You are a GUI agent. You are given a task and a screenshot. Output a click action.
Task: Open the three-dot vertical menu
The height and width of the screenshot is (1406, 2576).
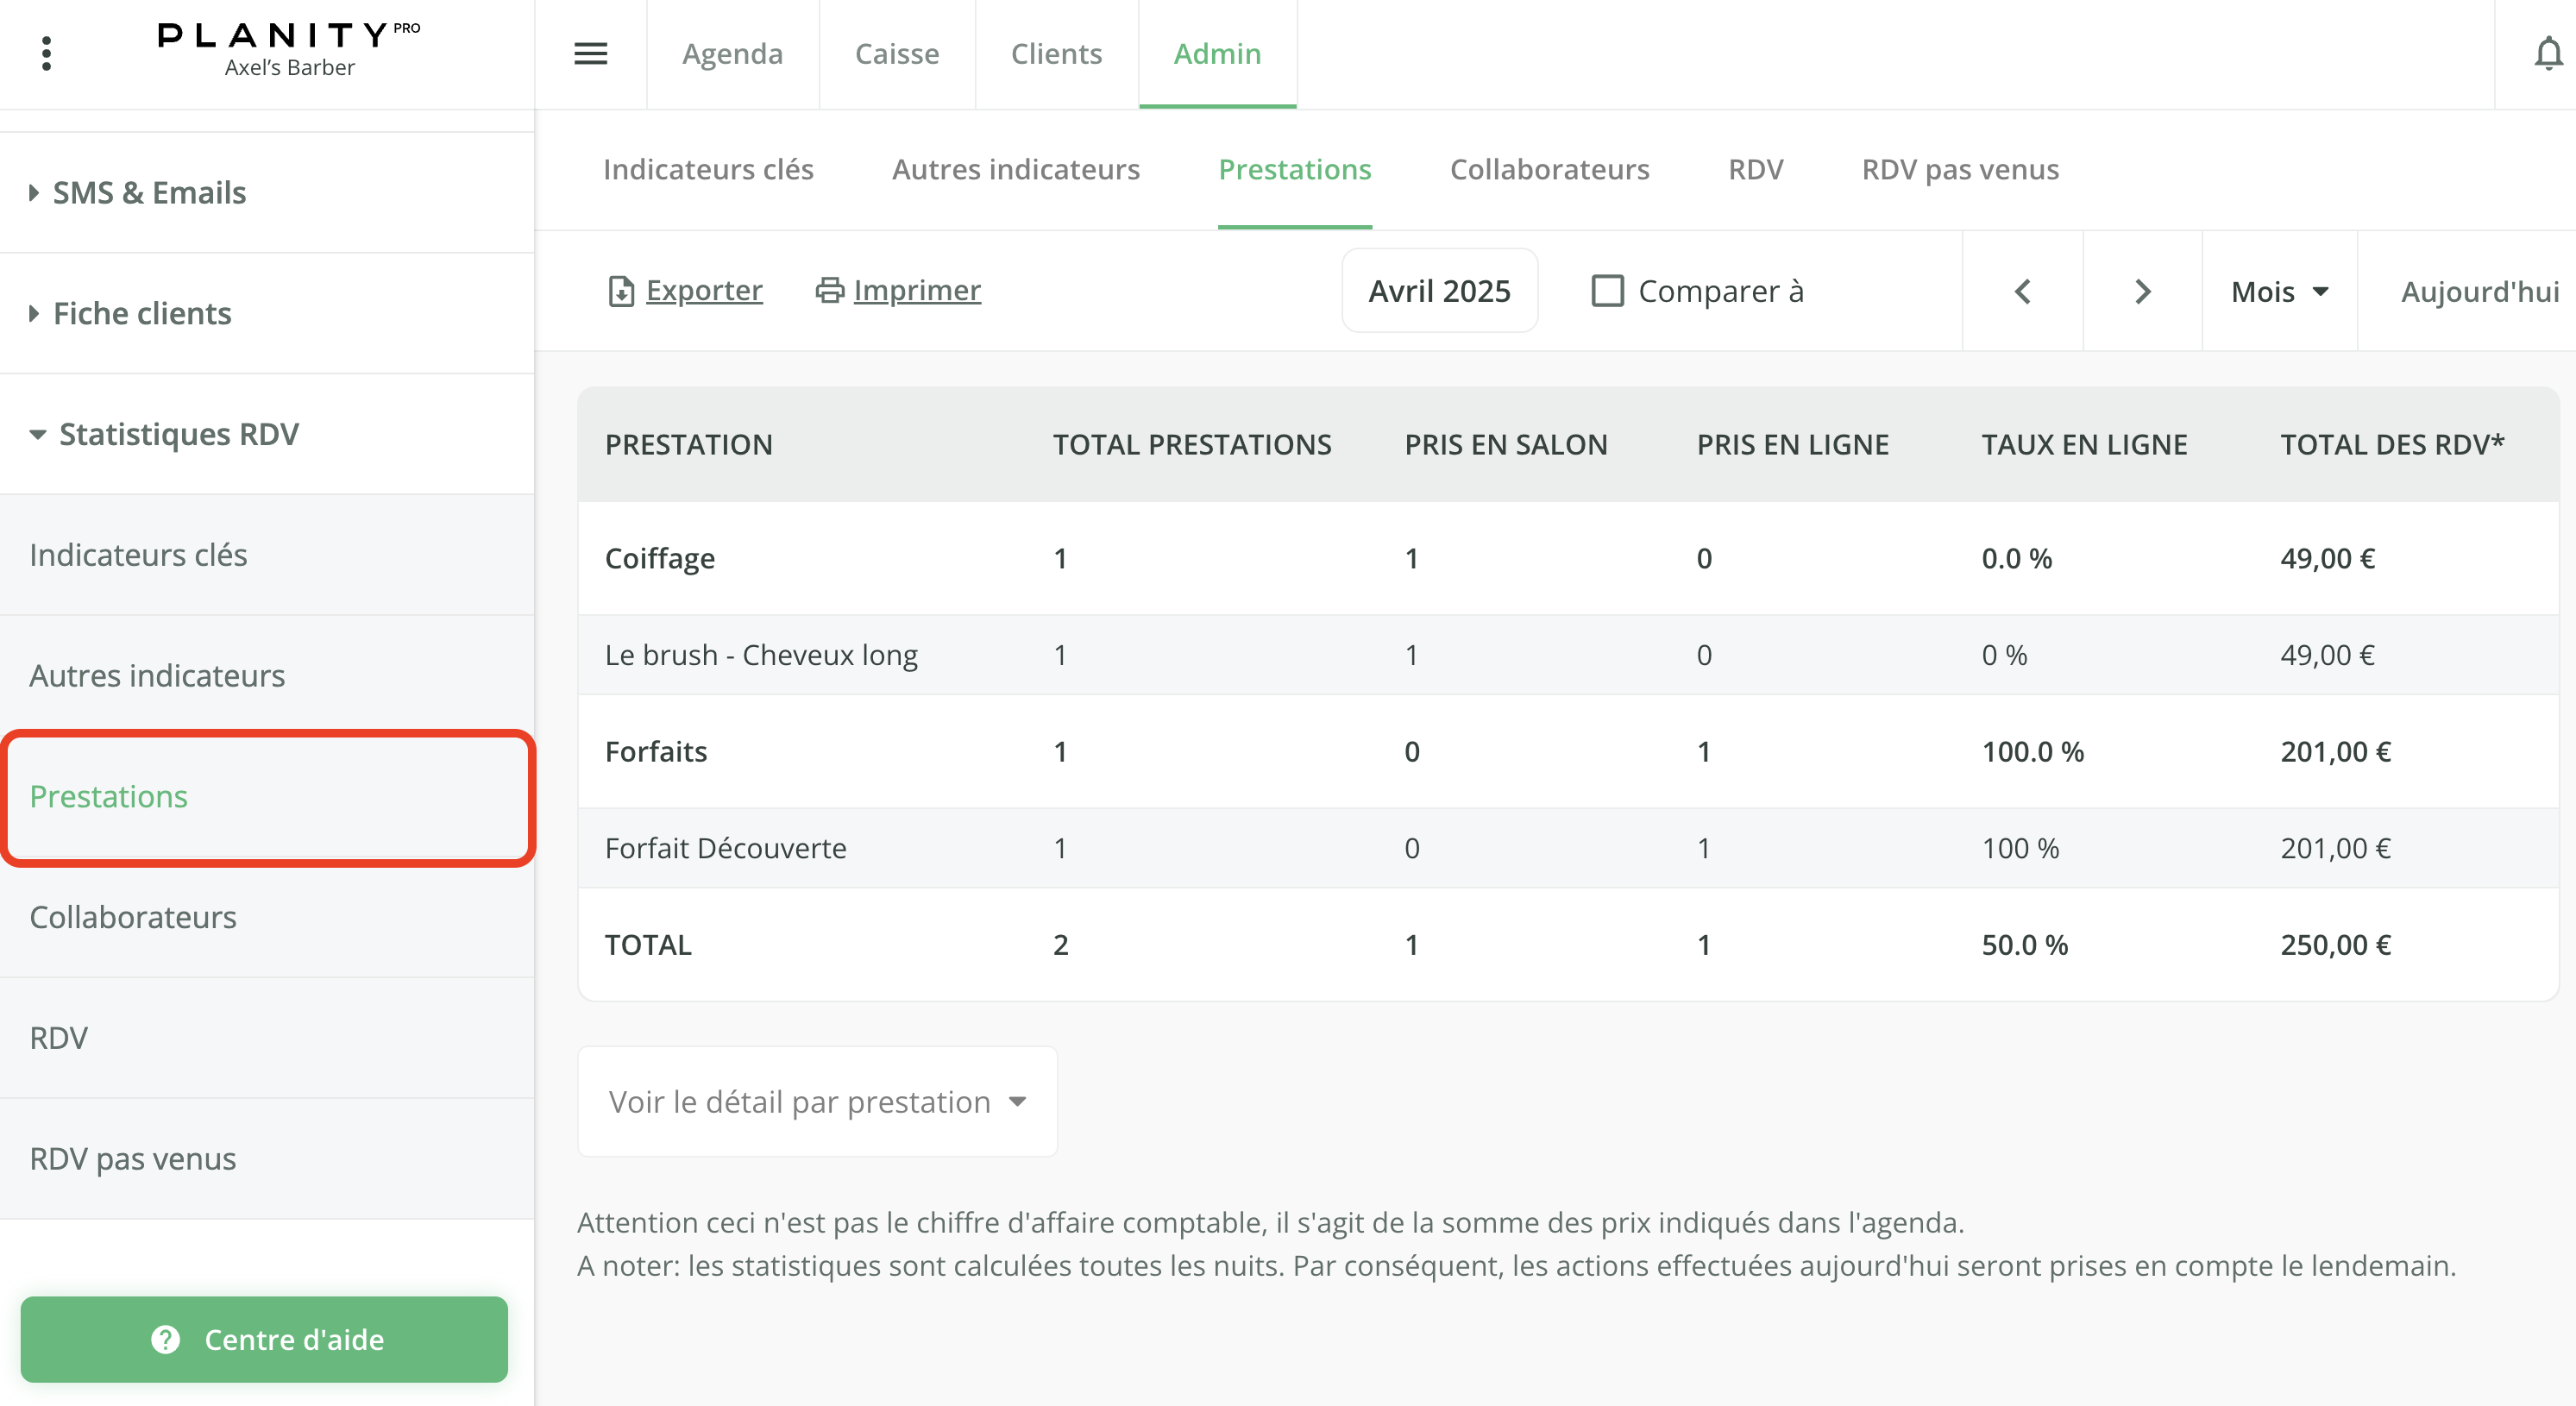[x=46, y=53]
